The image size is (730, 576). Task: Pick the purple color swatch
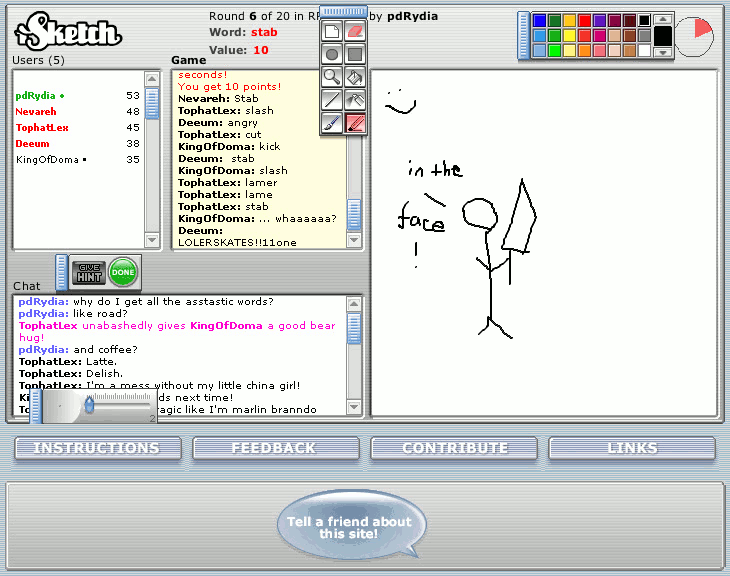pyautogui.click(x=599, y=20)
